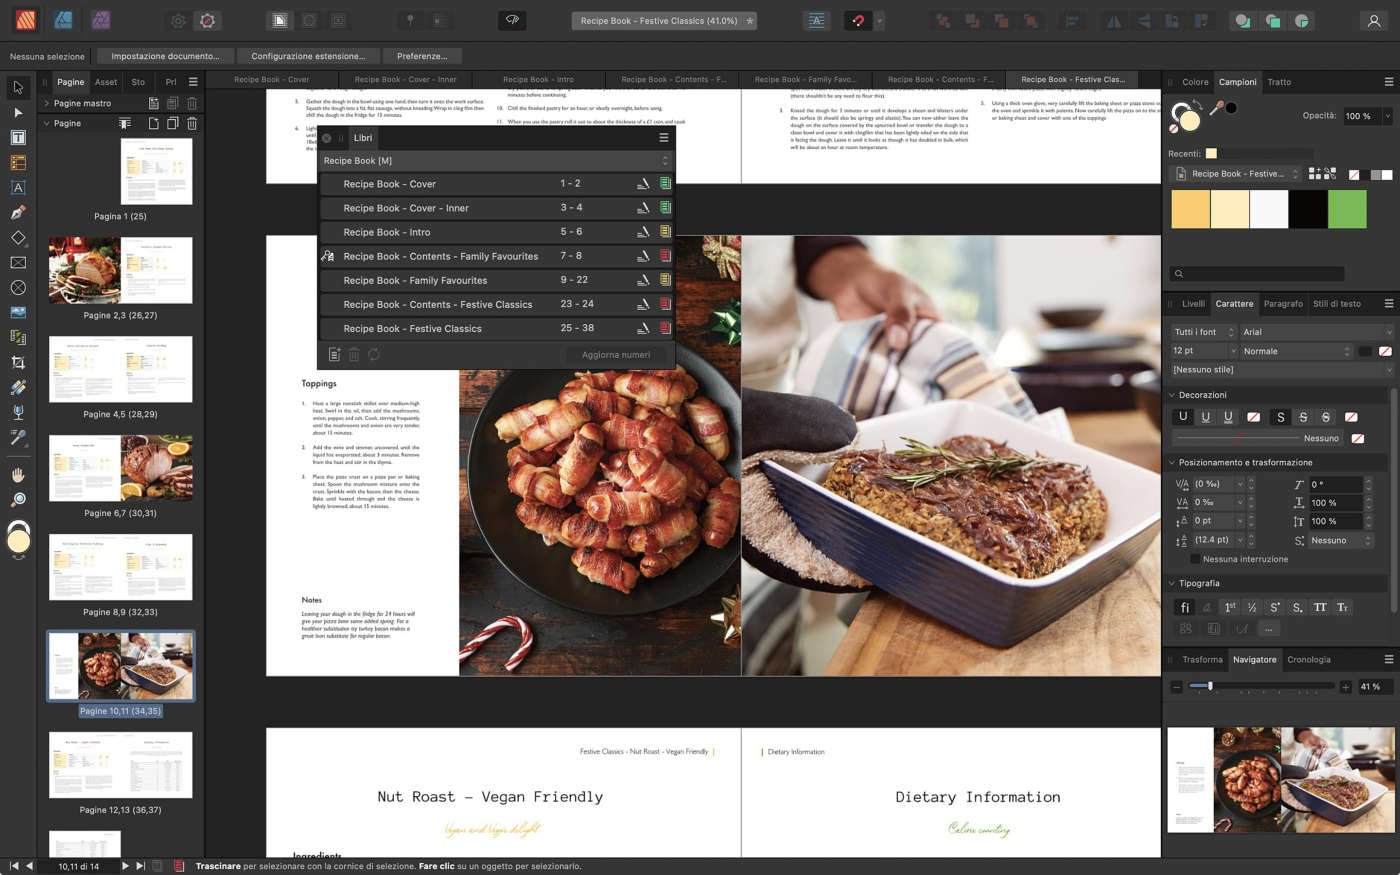Screen dimensions: 1400x875
Task: Toggle superscript S typography button
Action: point(1275,607)
